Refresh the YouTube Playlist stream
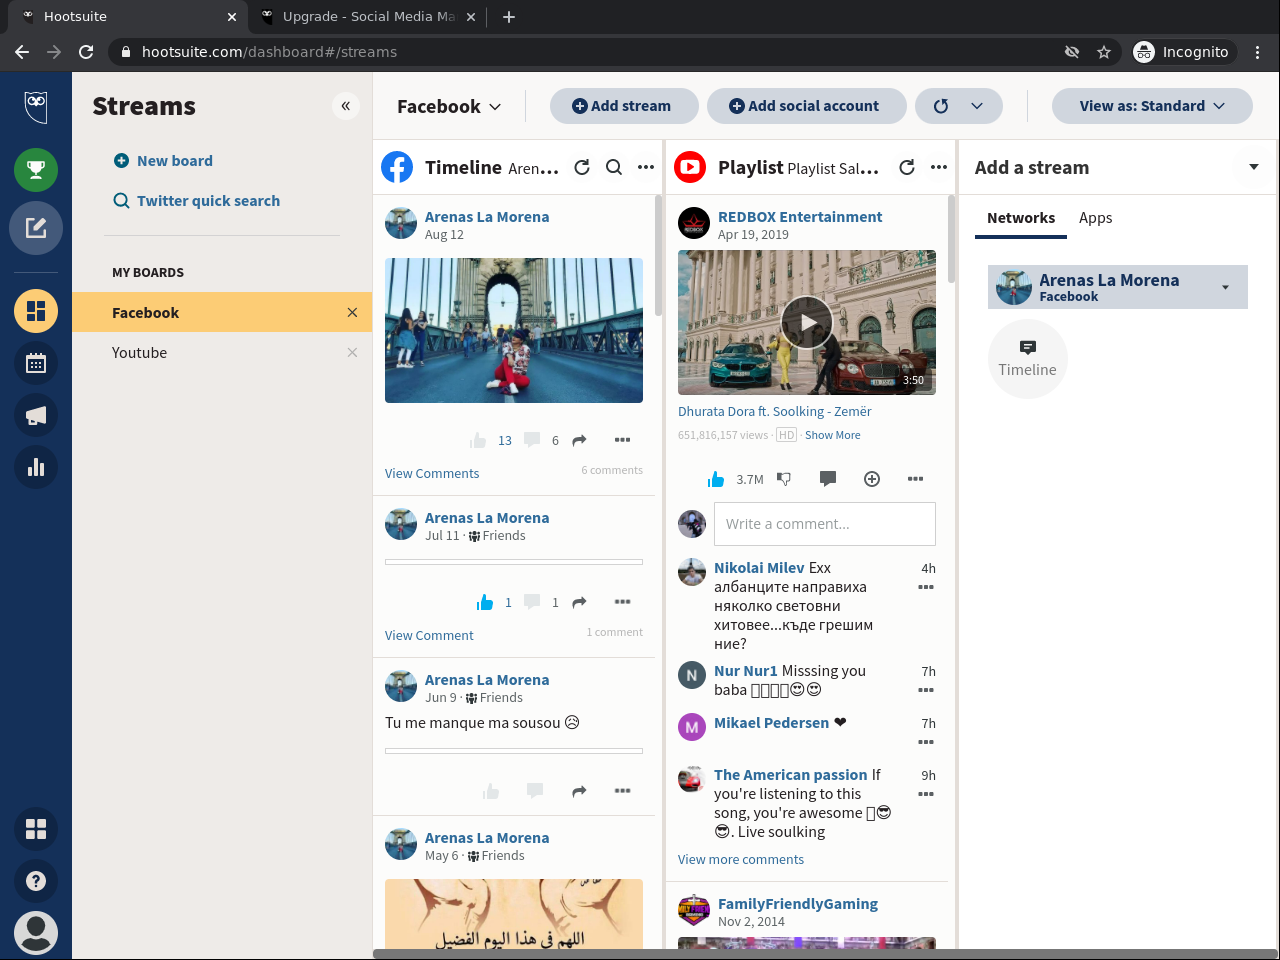Viewport: 1280px width, 960px height. (907, 167)
